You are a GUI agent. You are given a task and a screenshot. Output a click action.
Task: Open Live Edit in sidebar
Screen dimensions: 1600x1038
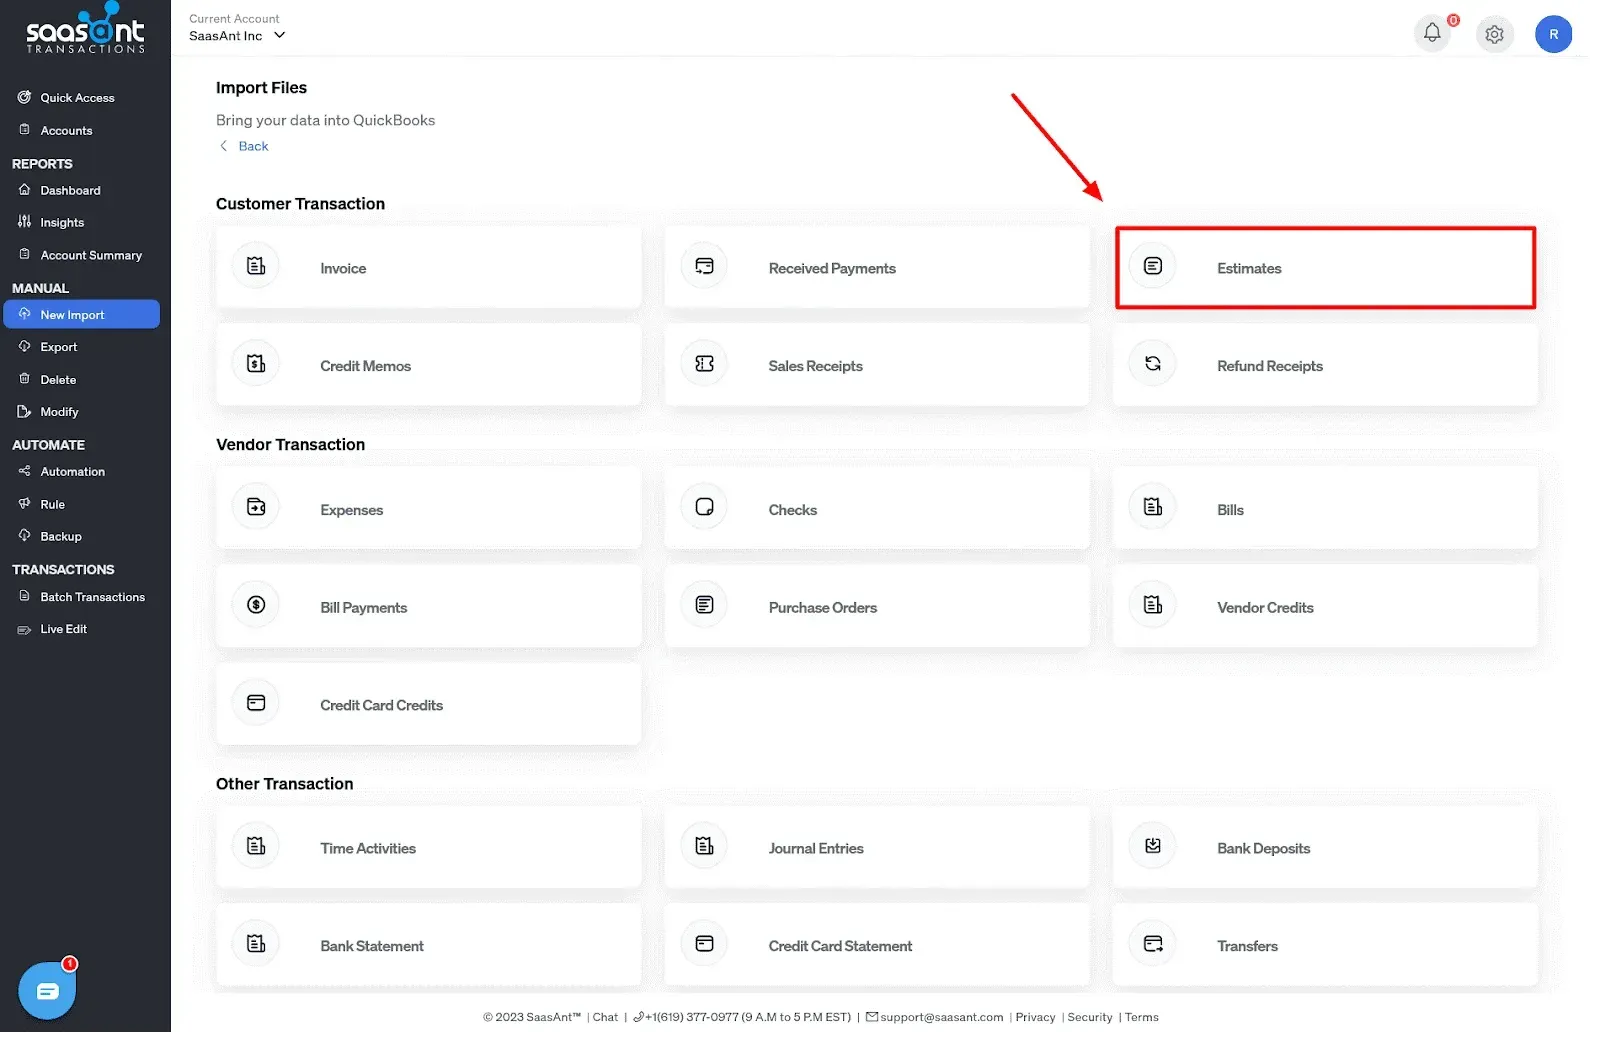[63, 629]
